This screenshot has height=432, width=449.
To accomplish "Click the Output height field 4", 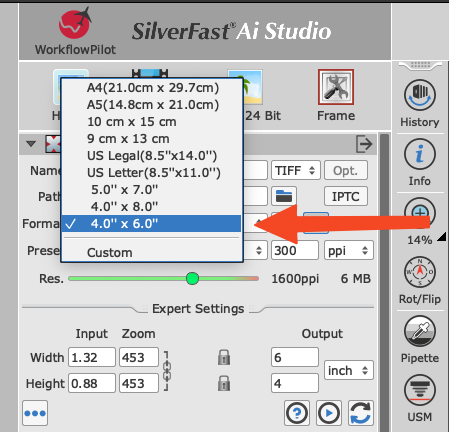I will pyautogui.click(x=295, y=383).
